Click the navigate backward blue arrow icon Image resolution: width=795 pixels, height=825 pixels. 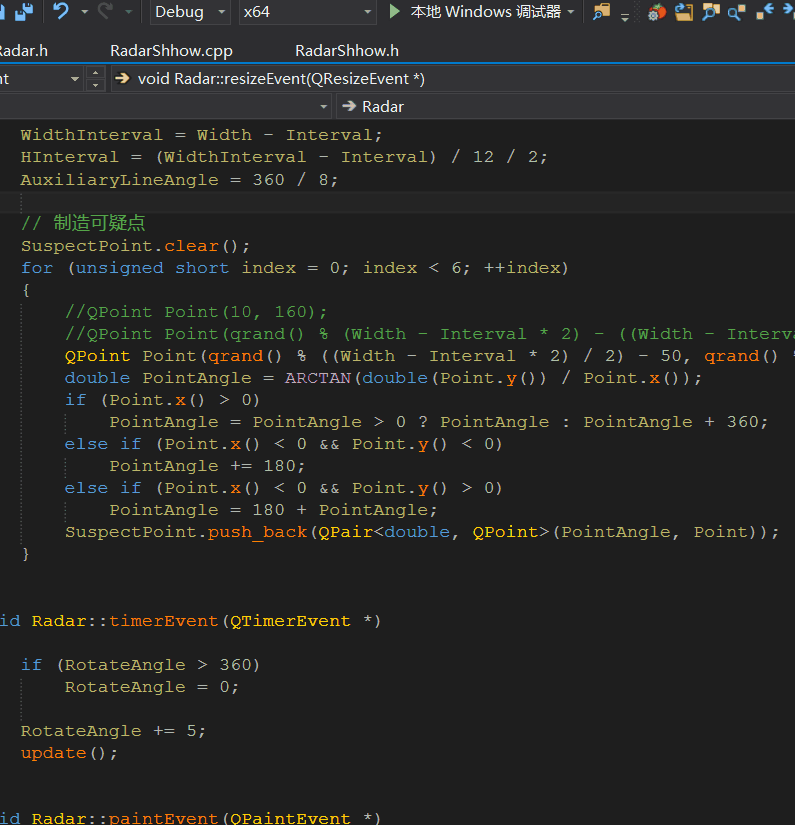(764, 12)
